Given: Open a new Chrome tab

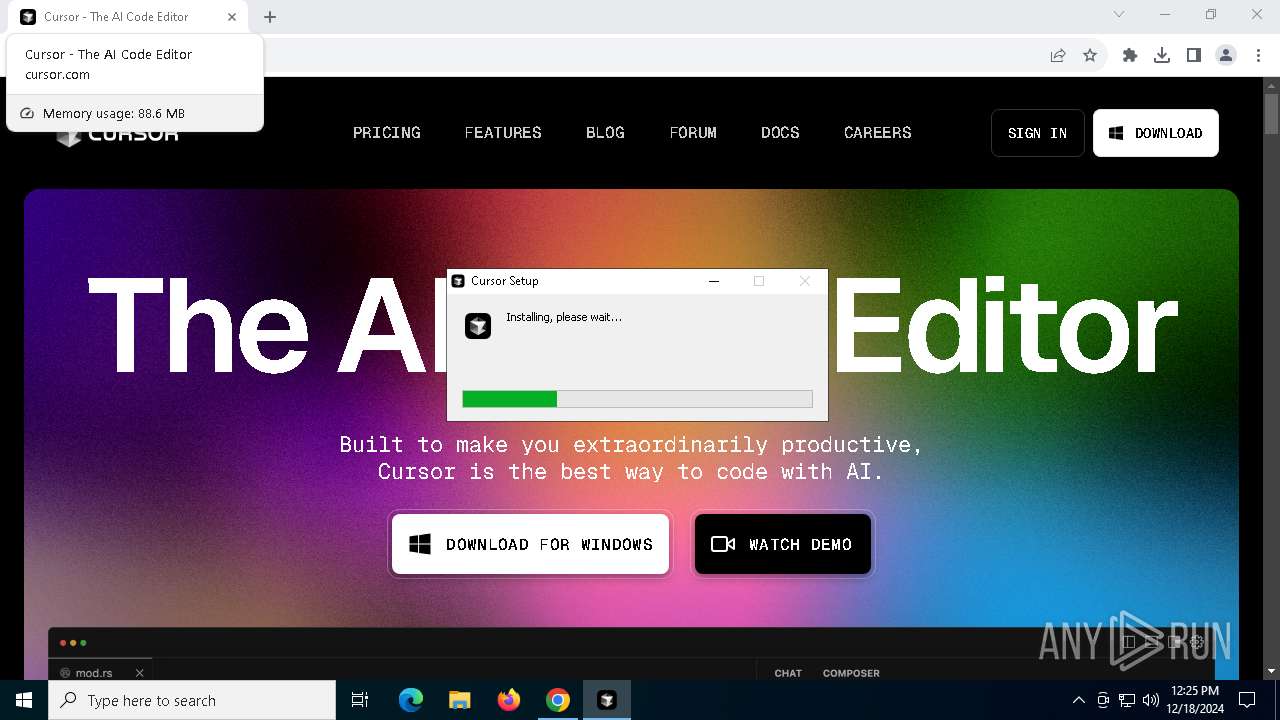Looking at the screenshot, I should 270,17.
